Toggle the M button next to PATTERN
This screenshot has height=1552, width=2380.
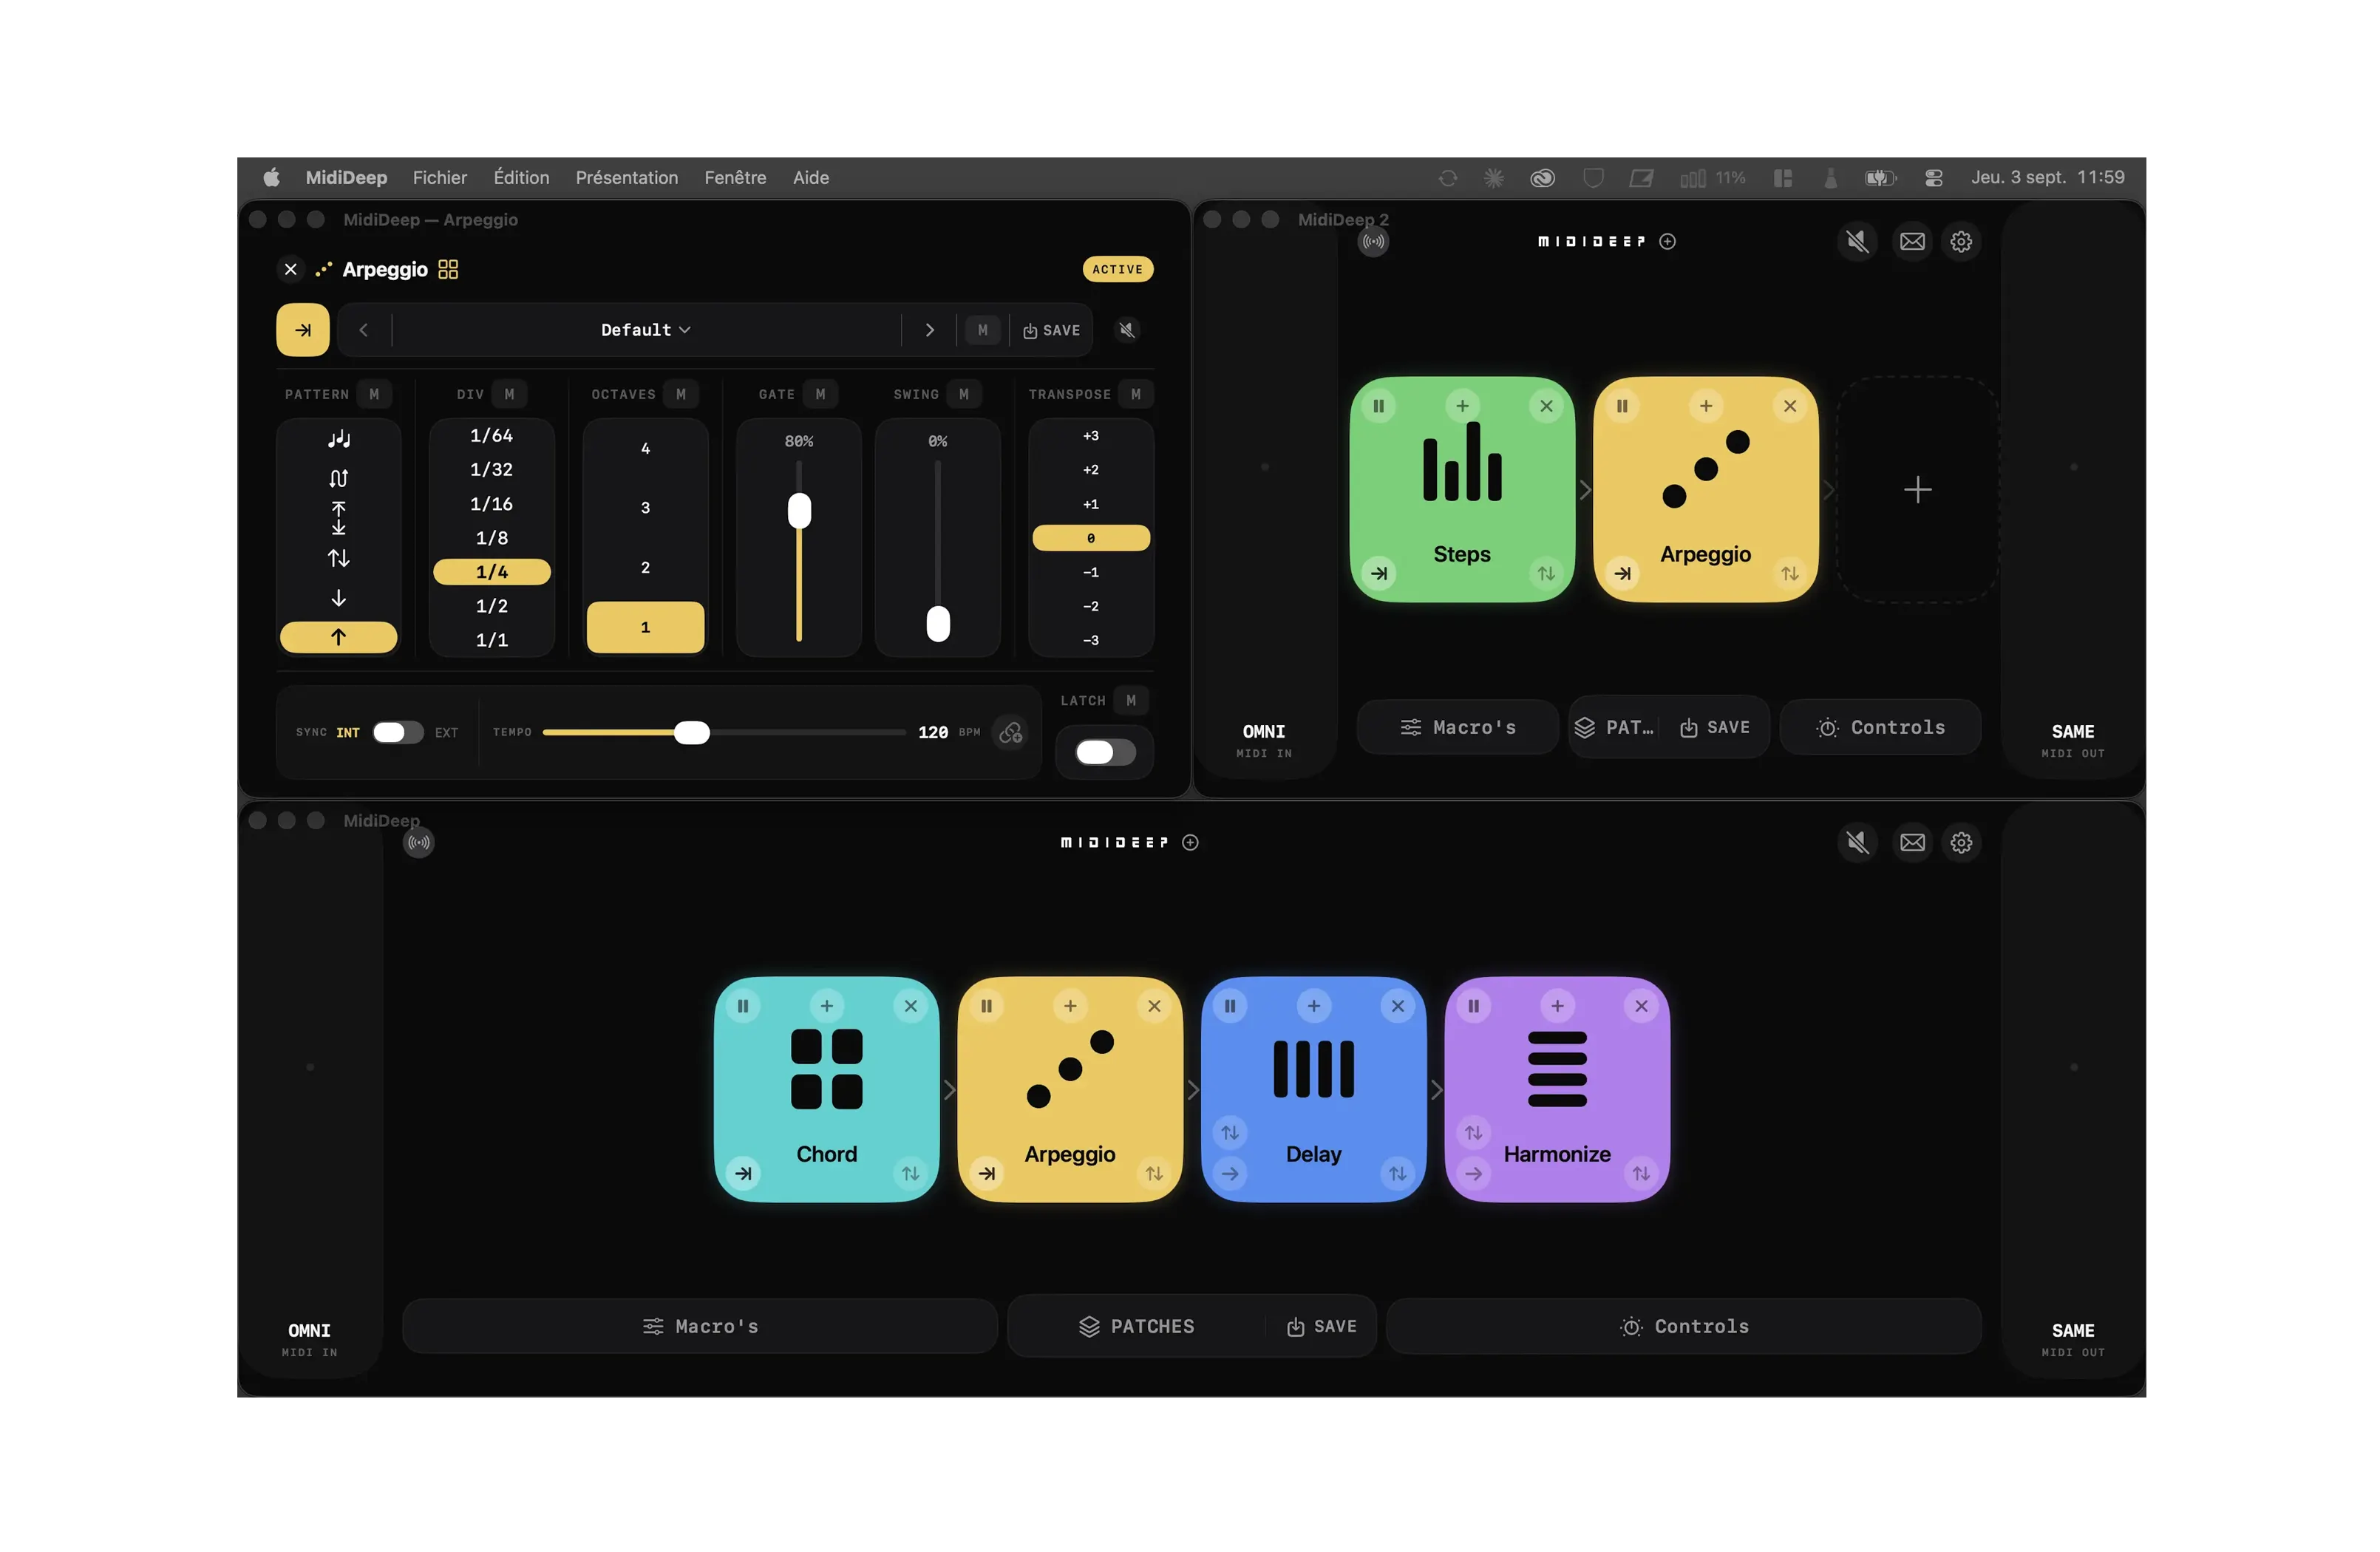pos(374,395)
